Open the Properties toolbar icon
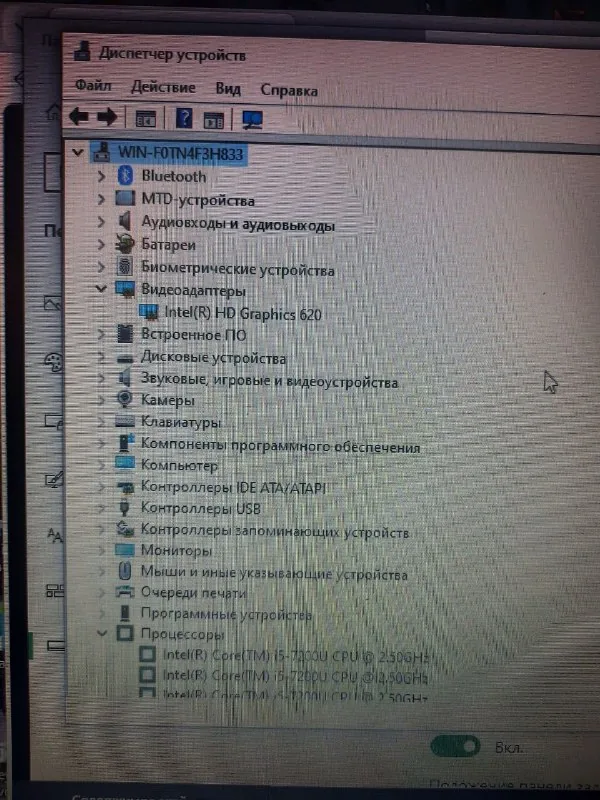Image resolution: width=600 pixels, height=800 pixels. tap(145, 119)
